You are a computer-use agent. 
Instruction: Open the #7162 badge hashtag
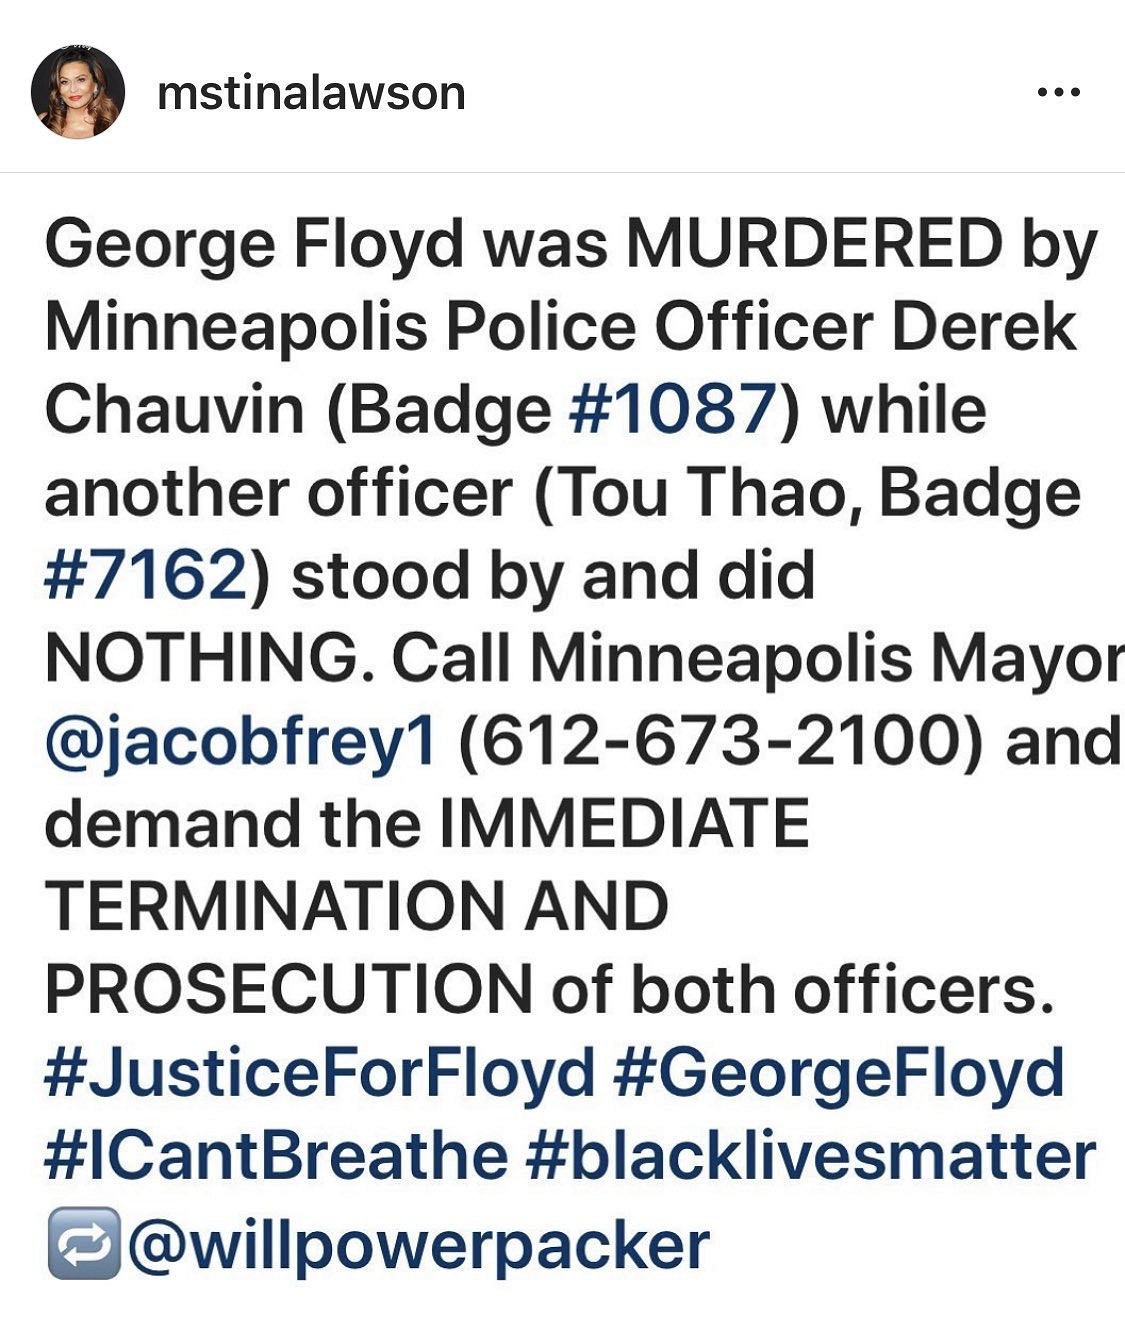pyautogui.click(x=145, y=575)
